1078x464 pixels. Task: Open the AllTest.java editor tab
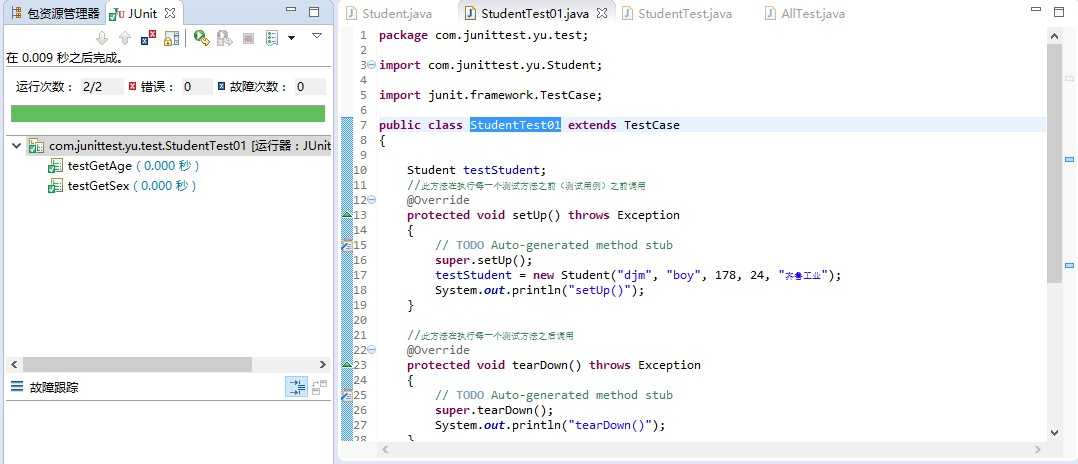pos(806,14)
